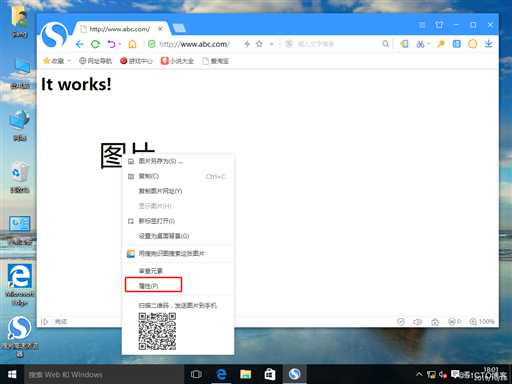Open File Explorer from the taskbar
This screenshot has width=512, height=384.
click(246, 374)
